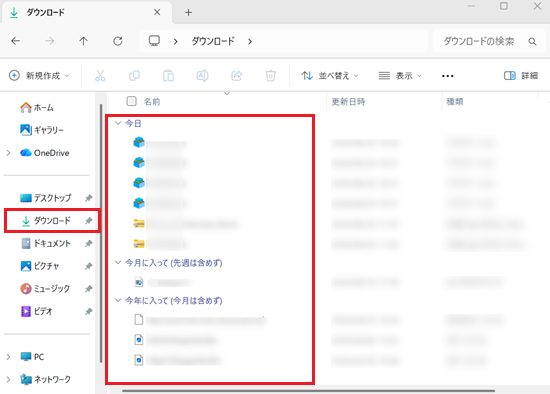
Task: Click ダウンロード in the address breadcrumb
Action: [213, 41]
